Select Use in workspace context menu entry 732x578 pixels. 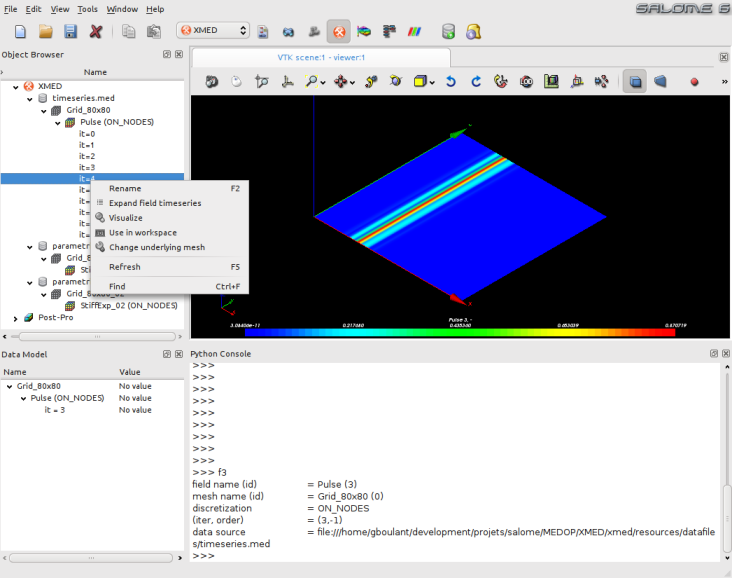142,232
